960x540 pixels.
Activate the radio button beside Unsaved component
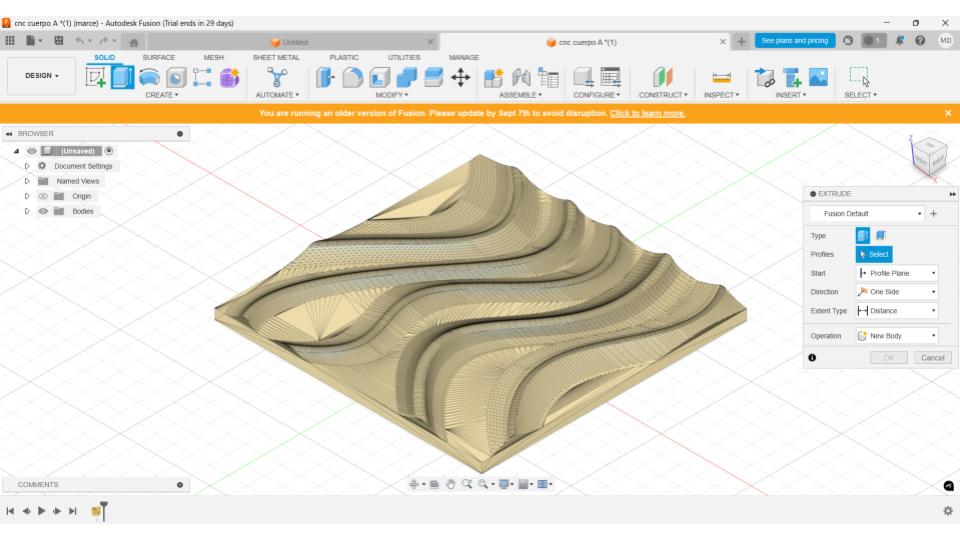109,151
